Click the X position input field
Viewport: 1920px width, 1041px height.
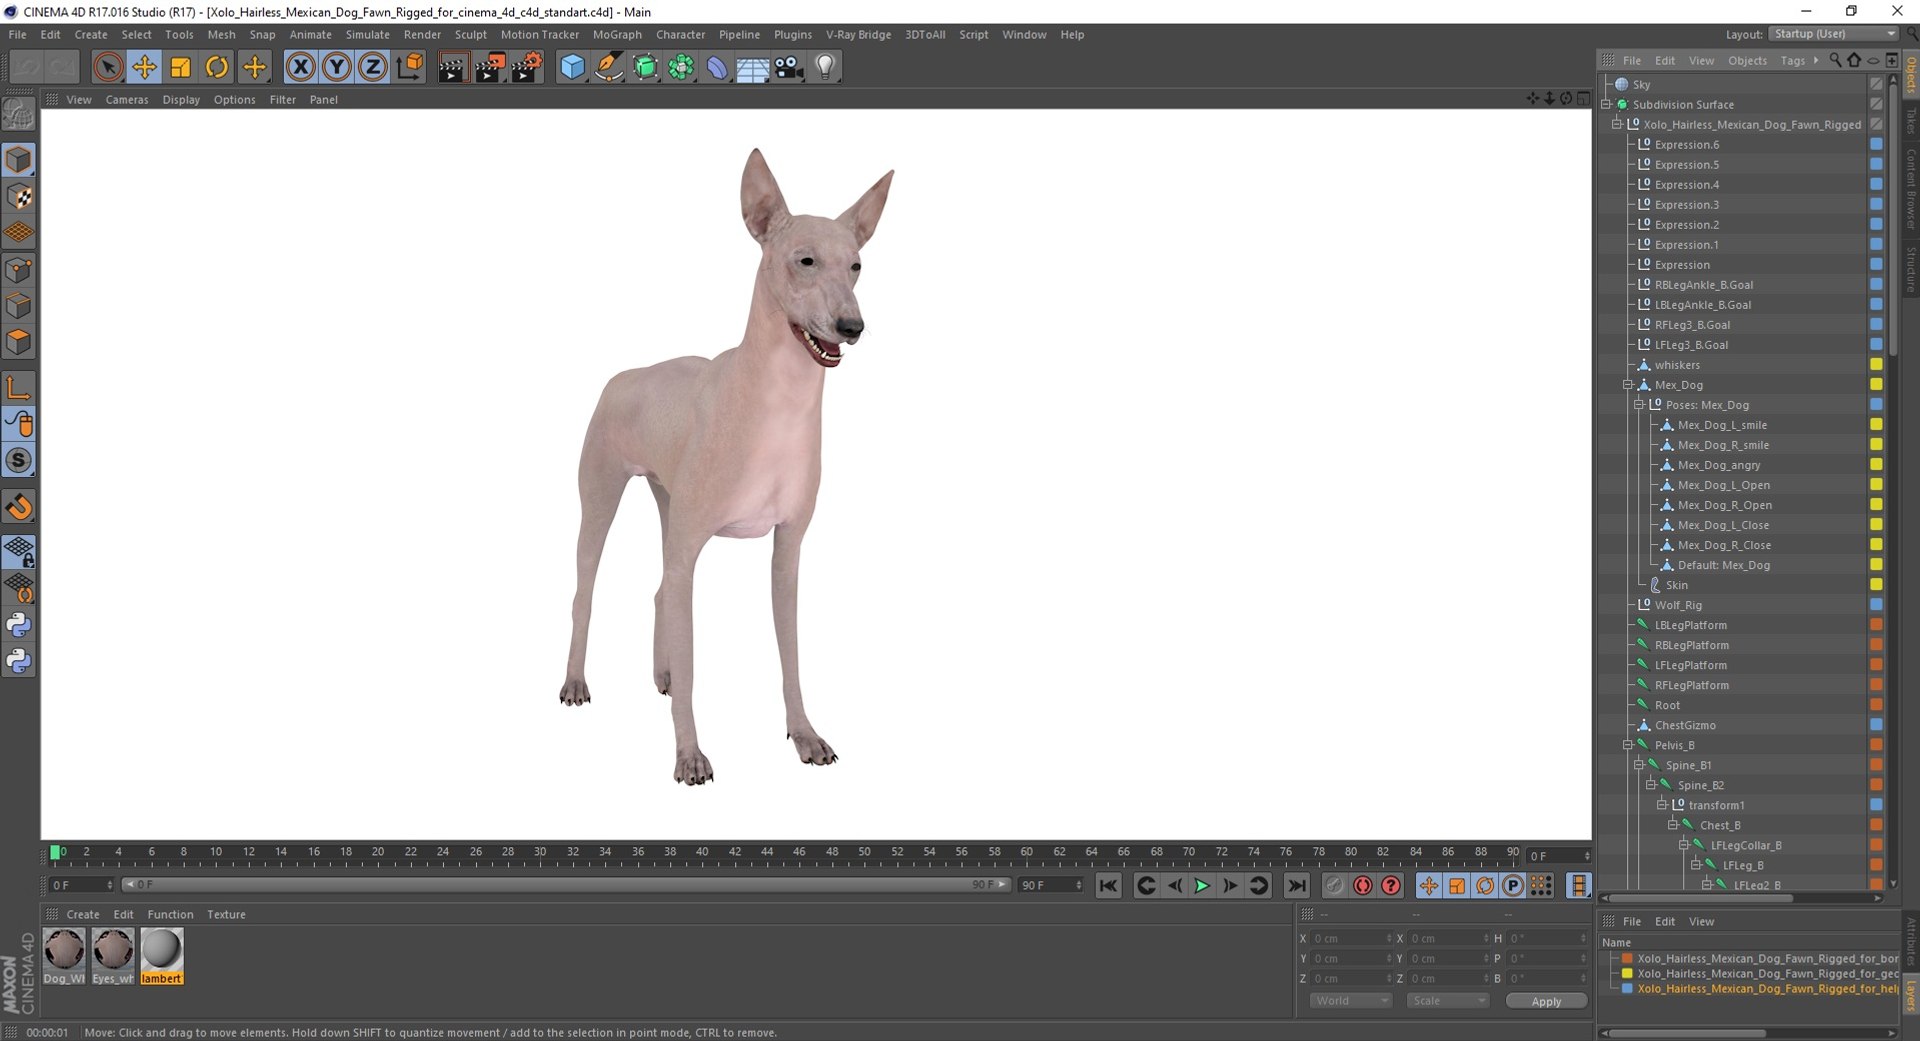[1351, 939]
